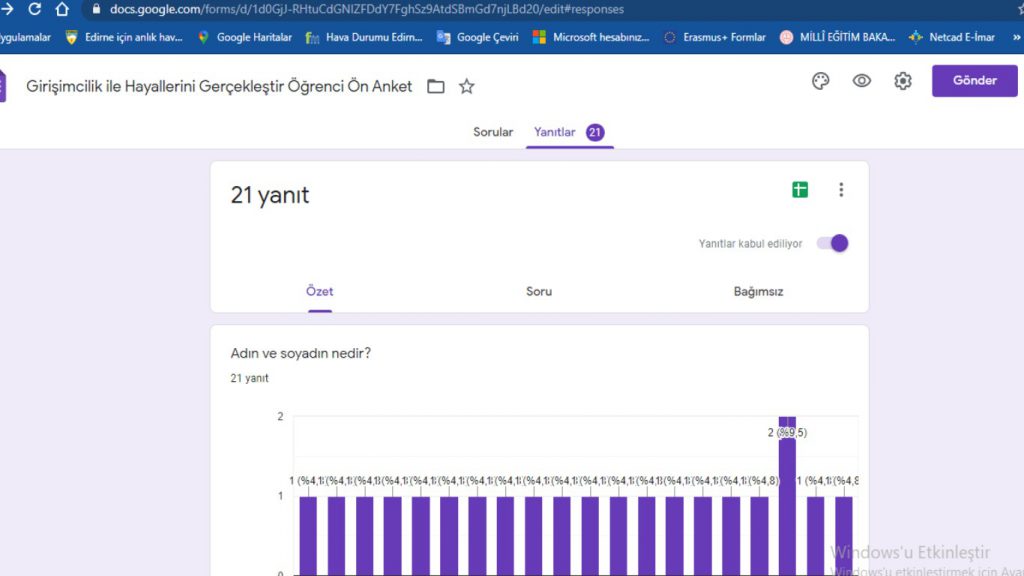Open the three-dot responses options menu
Screen dimensions: 1024x576
pyautogui.click(x=841, y=190)
